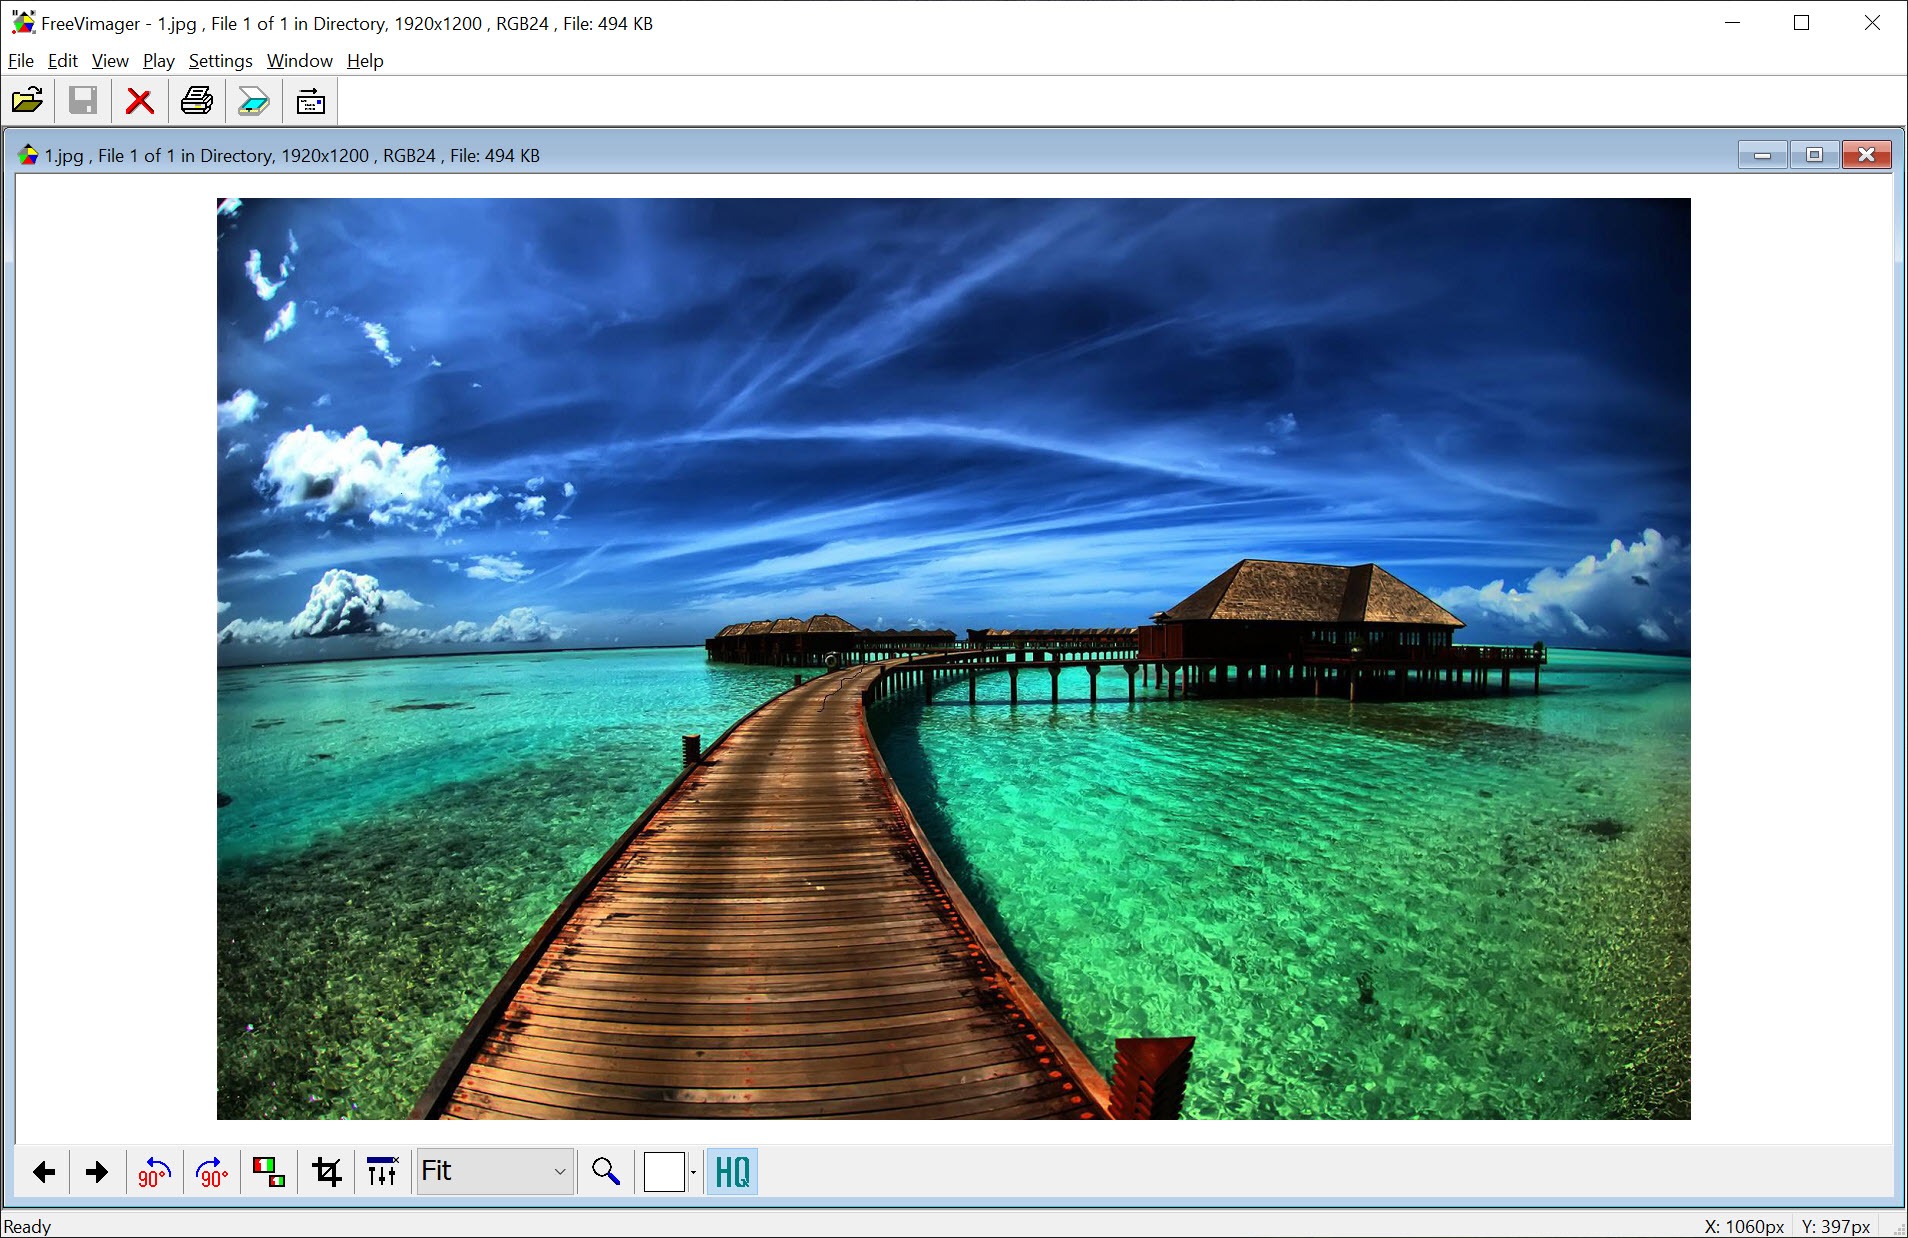Go to the next image with right arrow

(x=97, y=1172)
